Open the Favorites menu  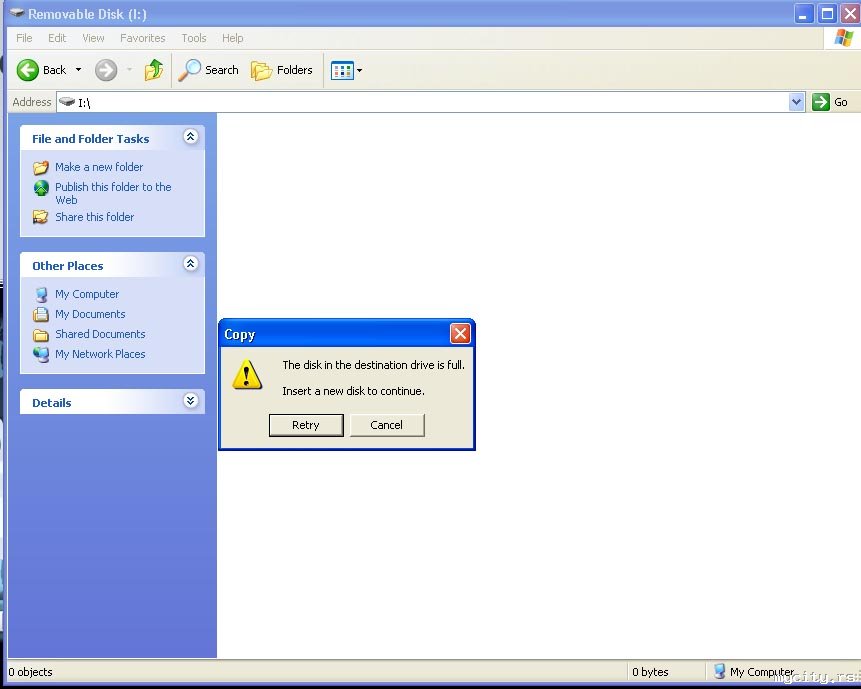pos(143,38)
